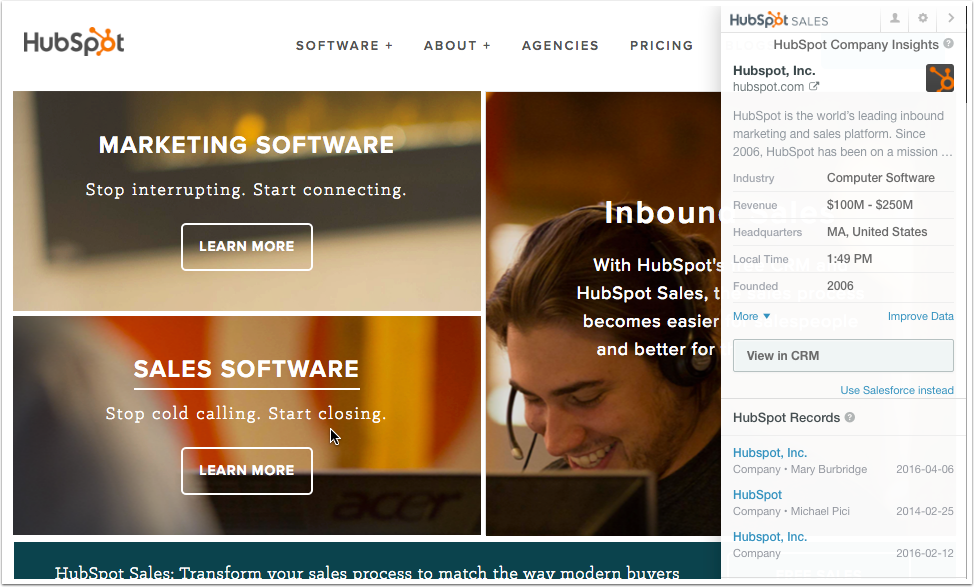Expand the Software + menu
The image size is (974, 587).
(x=345, y=45)
